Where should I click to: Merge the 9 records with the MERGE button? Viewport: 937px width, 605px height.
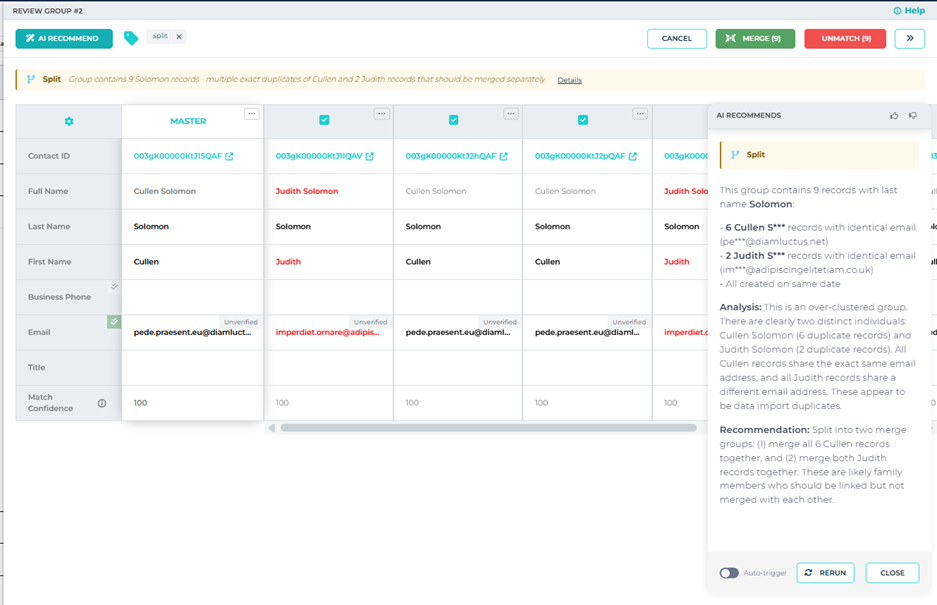pos(754,38)
